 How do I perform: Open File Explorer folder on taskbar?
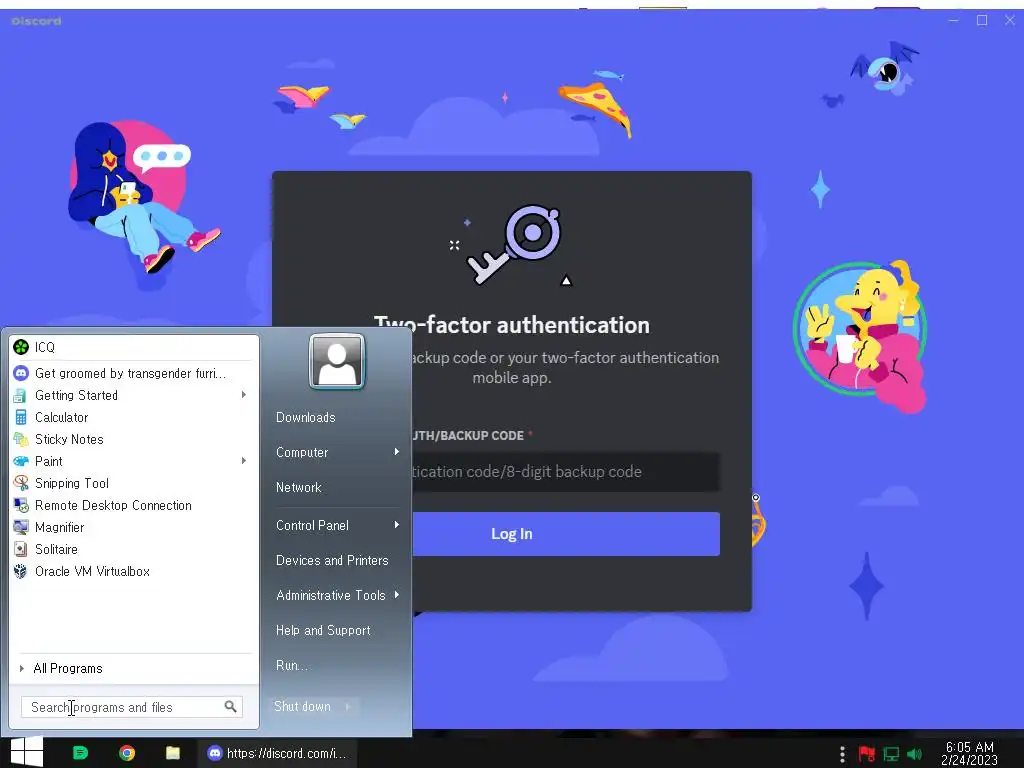pyautogui.click(x=173, y=753)
